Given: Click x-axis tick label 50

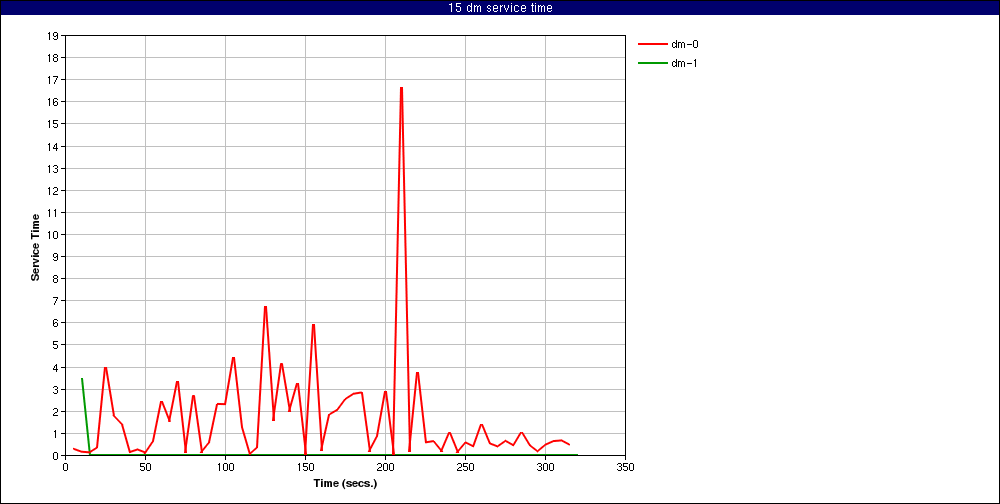Looking at the screenshot, I should 145,467.
